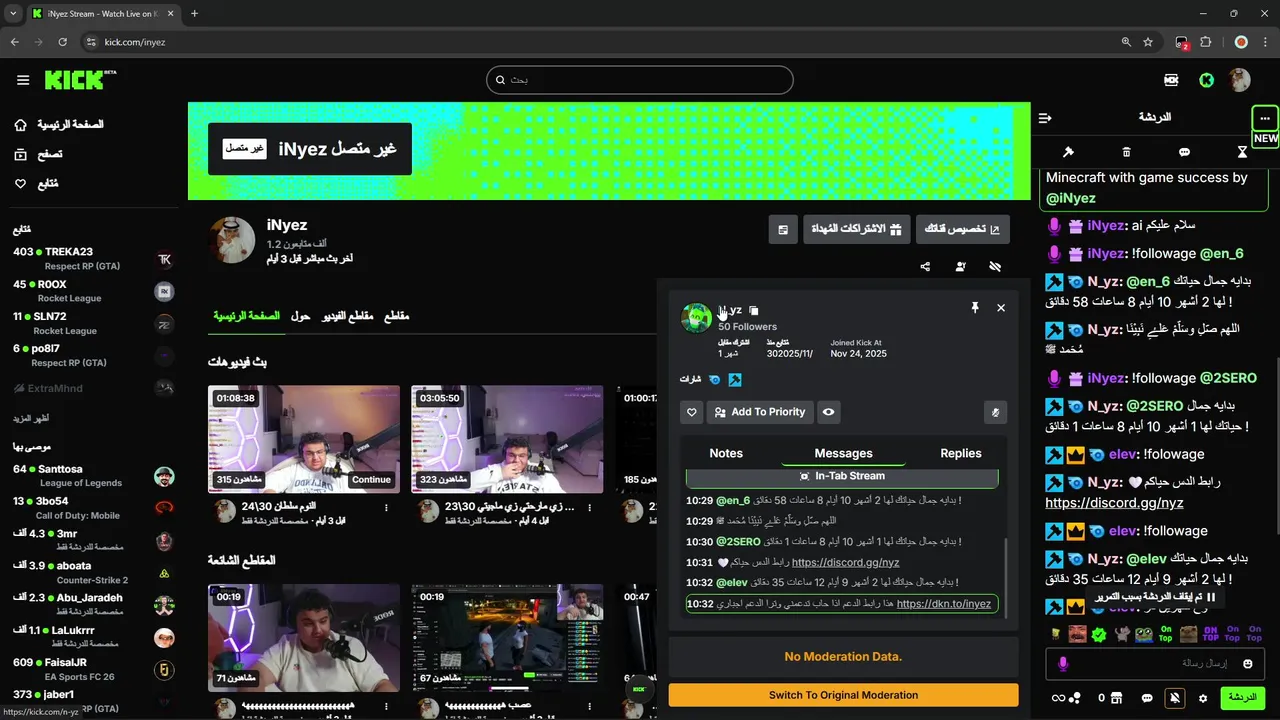This screenshot has height=720, width=1280.
Task: Open the discord.gg/nyz link in user card
Action: [845, 562]
